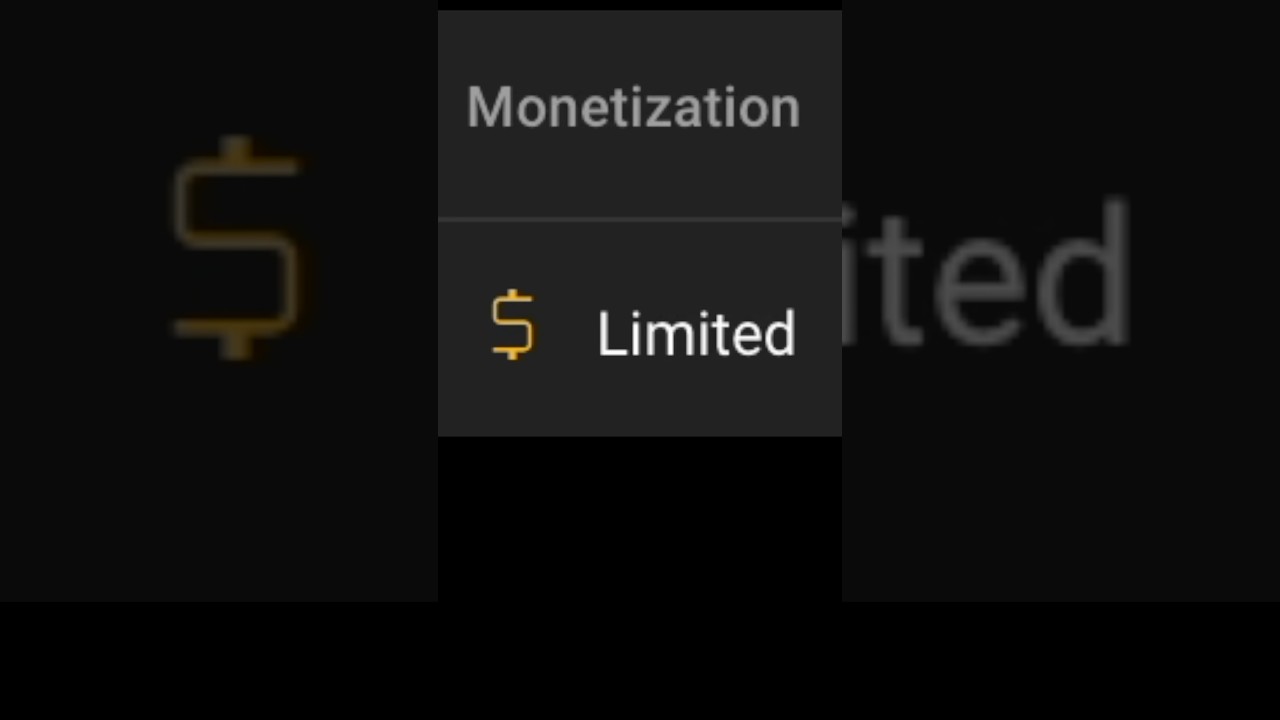Click the letter L in Limited

(x=606, y=333)
